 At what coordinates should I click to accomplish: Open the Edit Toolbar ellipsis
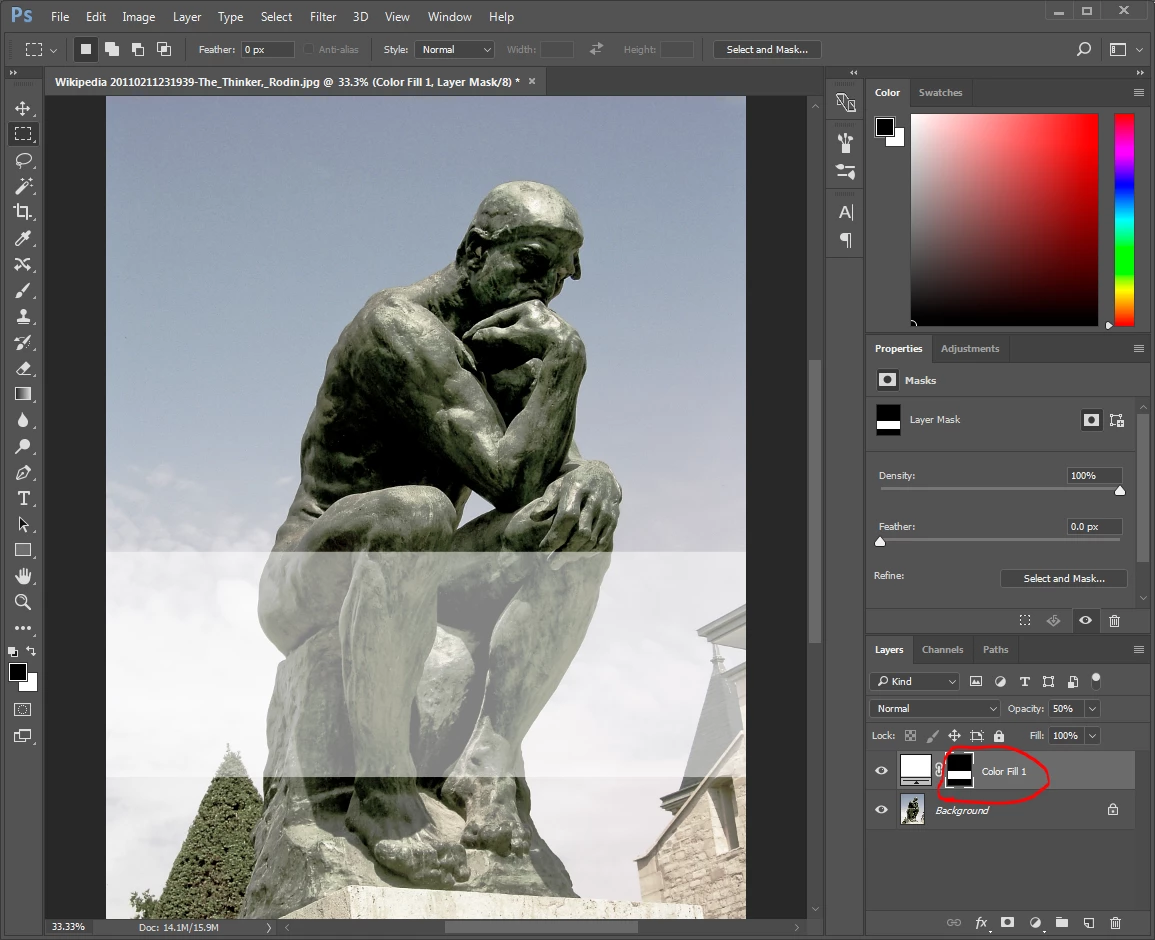(23, 628)
